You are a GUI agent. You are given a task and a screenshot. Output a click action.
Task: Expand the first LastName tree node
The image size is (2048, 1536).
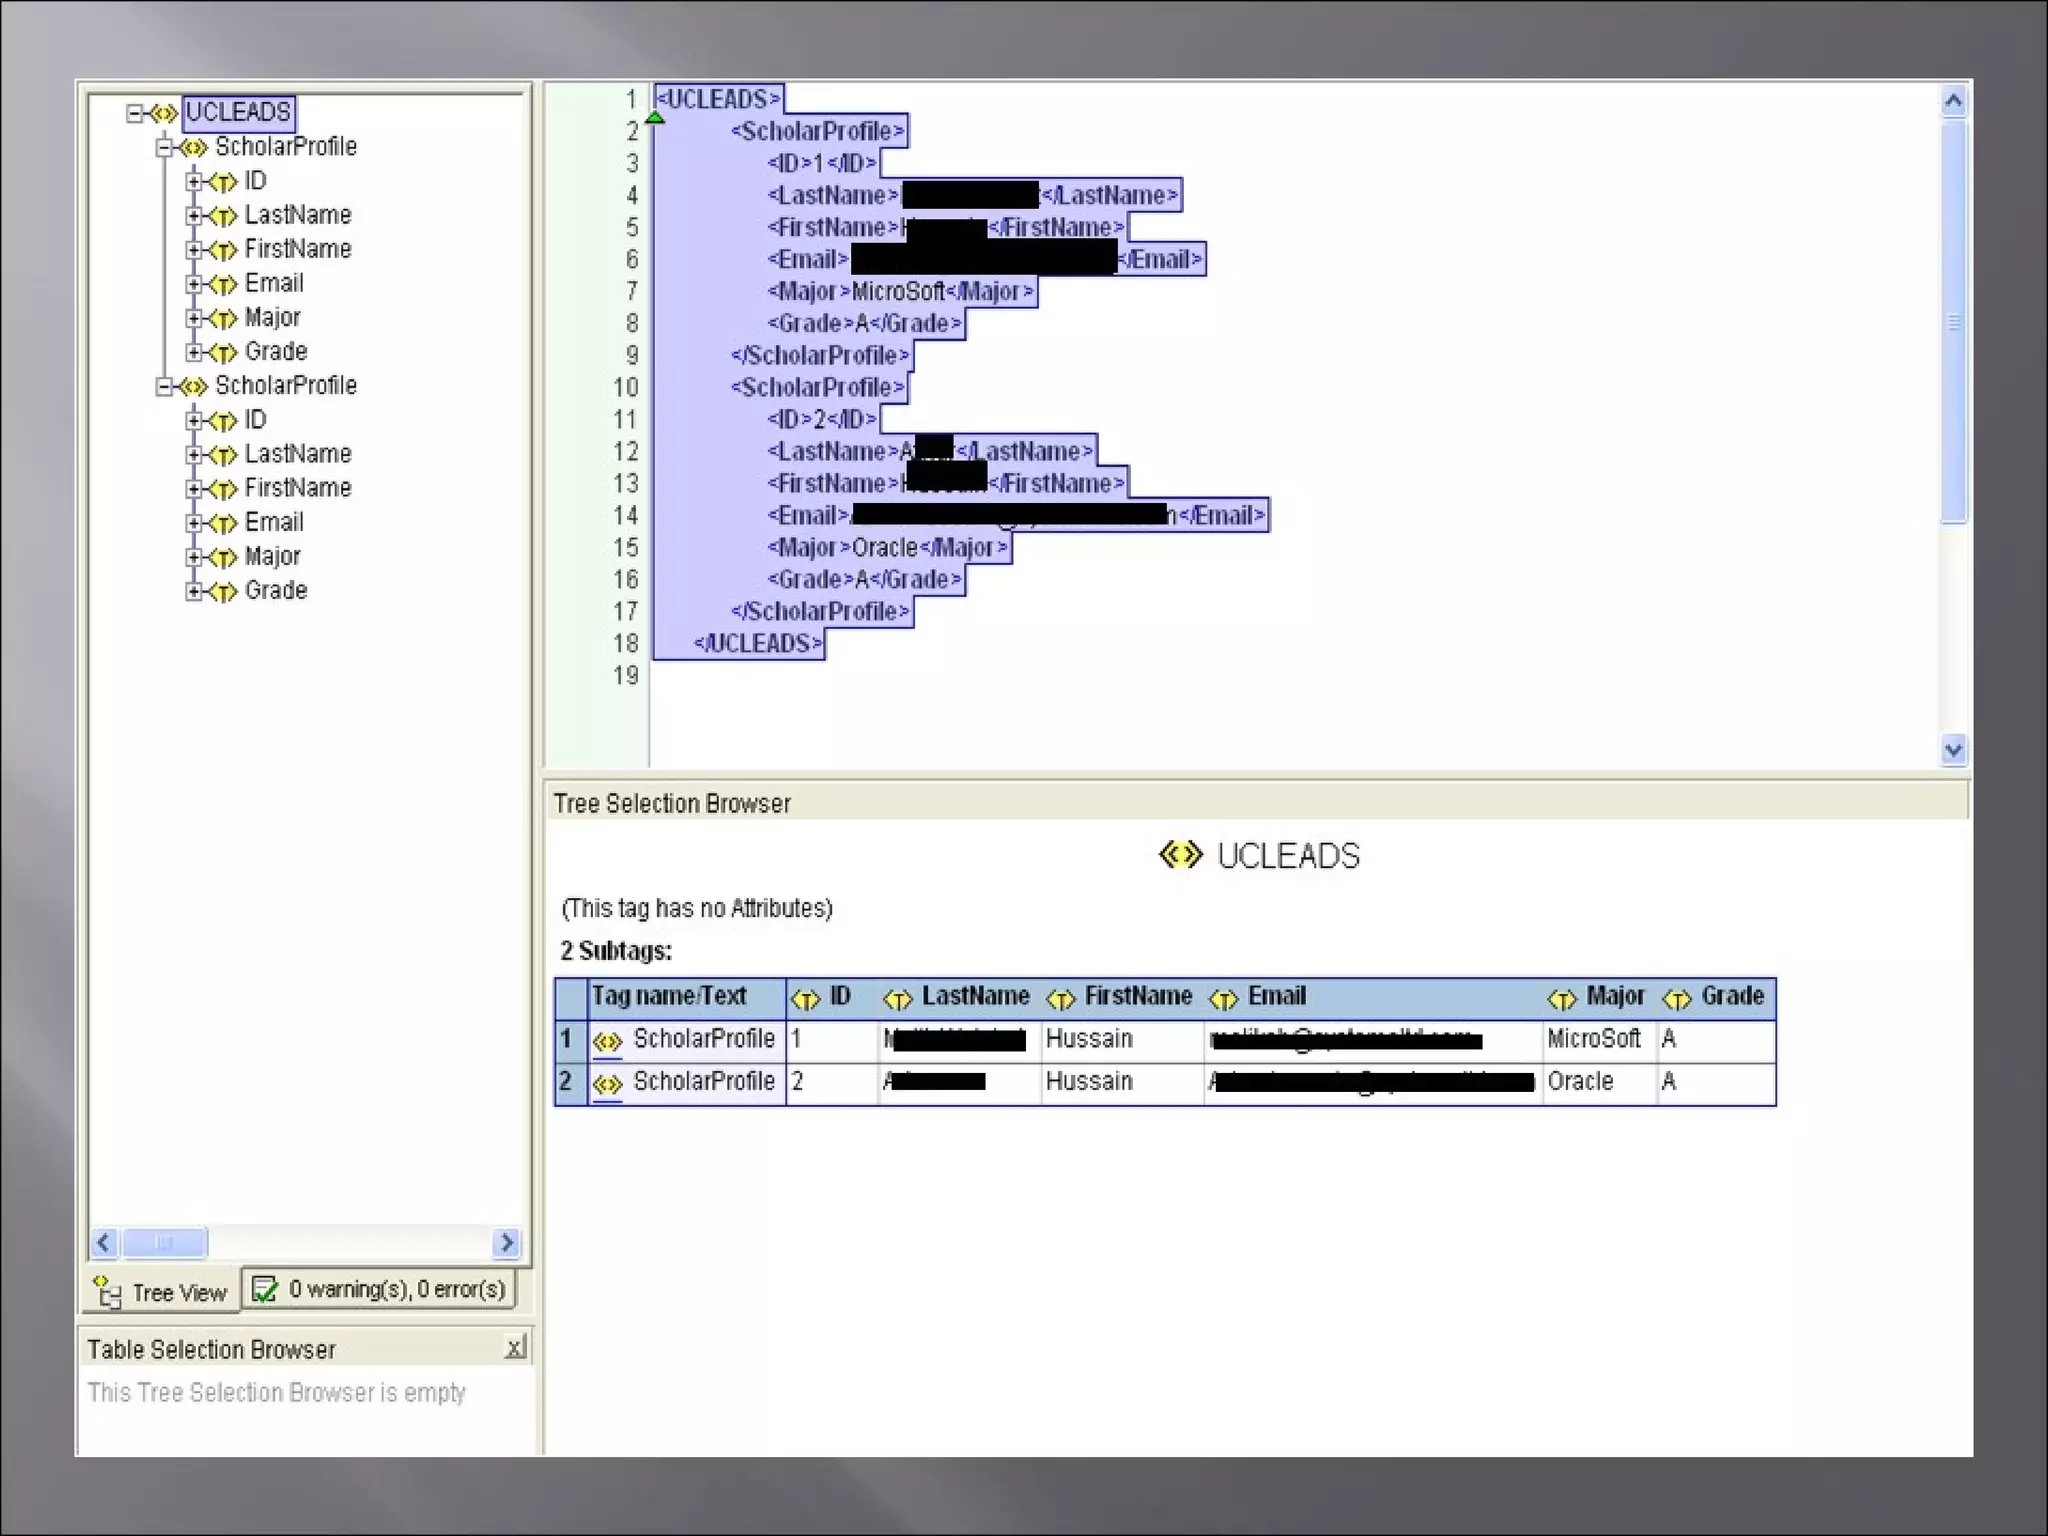(x=194, y=216)
